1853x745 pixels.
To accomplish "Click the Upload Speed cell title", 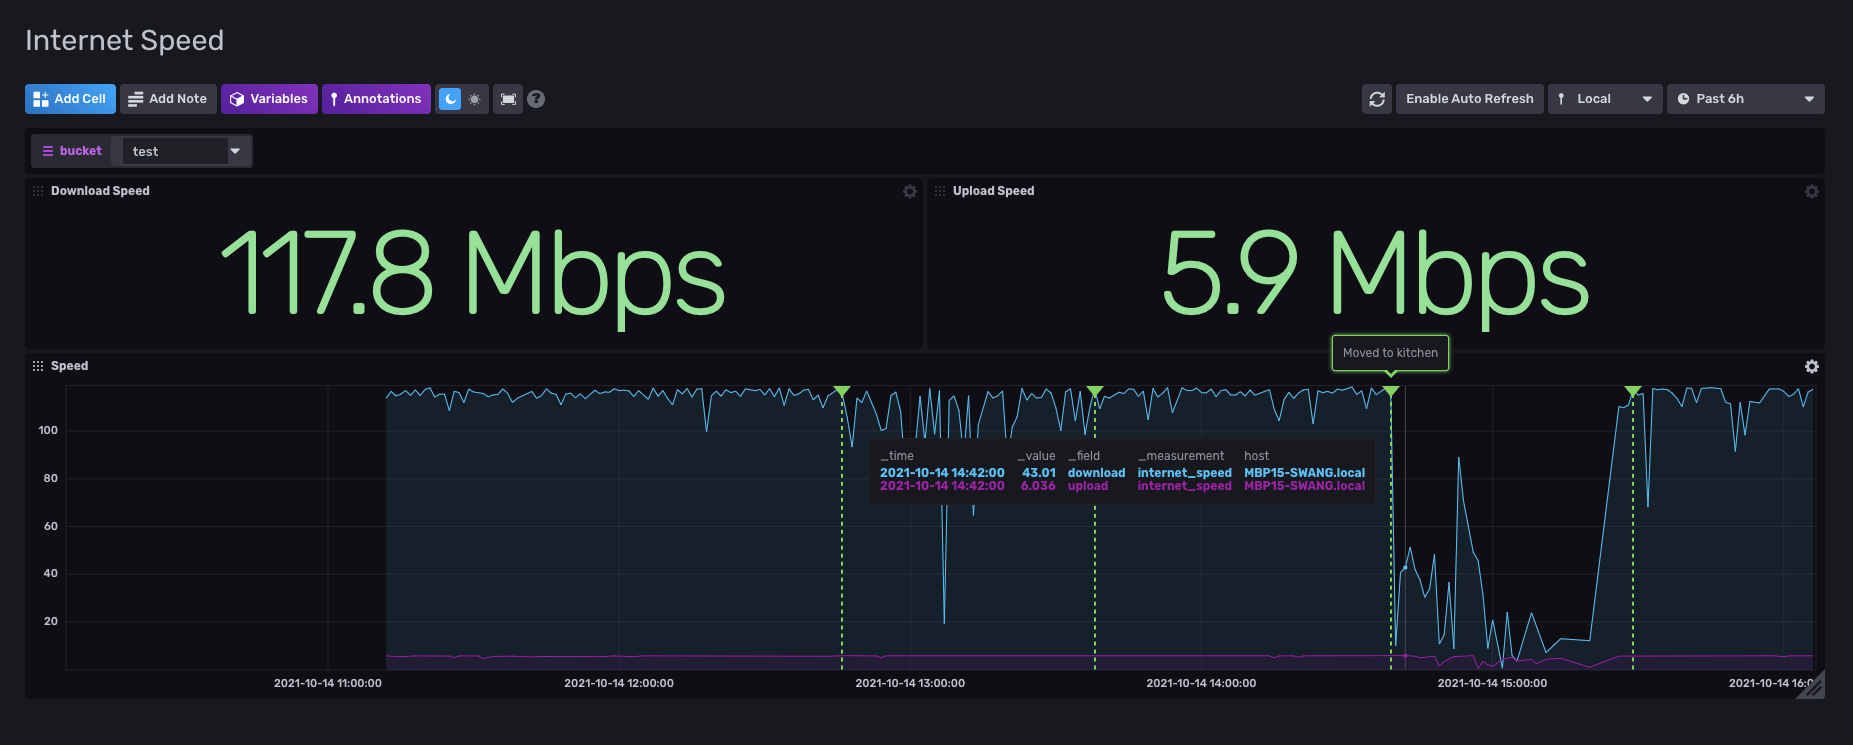I will (x=993, y=191).
